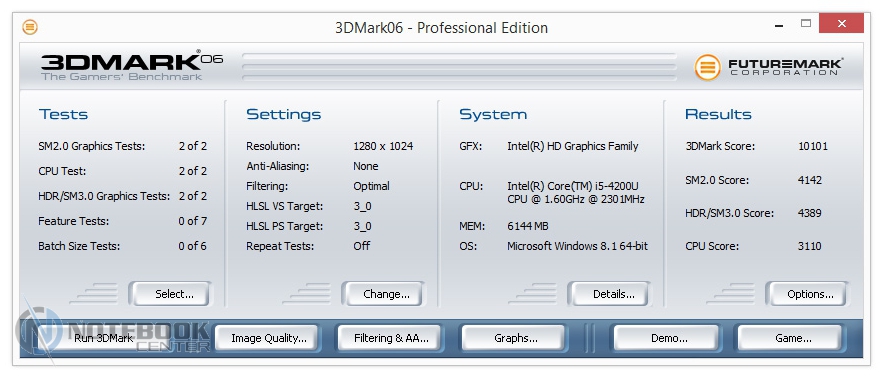Image resolution: width=883 pixels, height=378 pixels.
Task: Click the GFX text Intel(R) HD Graphics Family
Action: [x=573, y=146]
